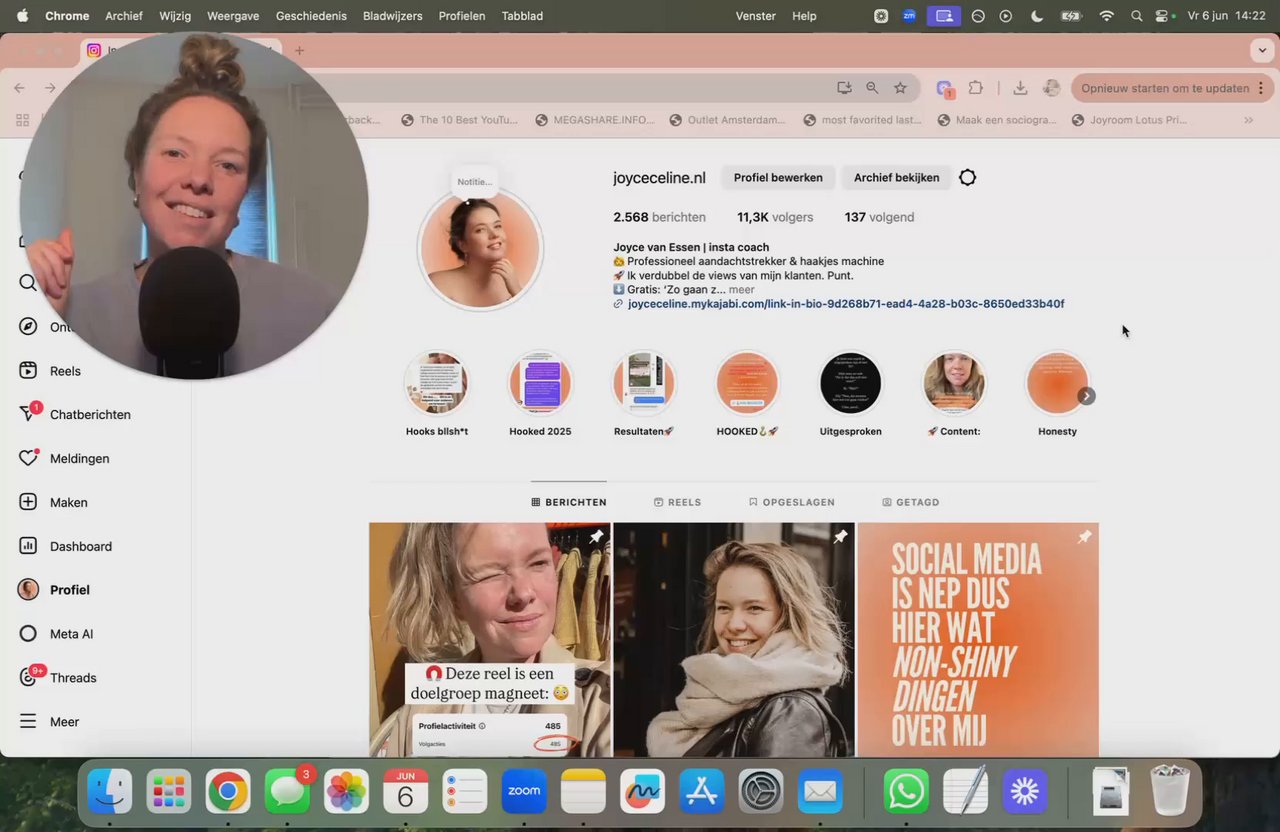Image resolution: width=1280 pixels, height=832 pixels.
Task: Launch WhatsApp from the Dock
Action: [906, 793]
